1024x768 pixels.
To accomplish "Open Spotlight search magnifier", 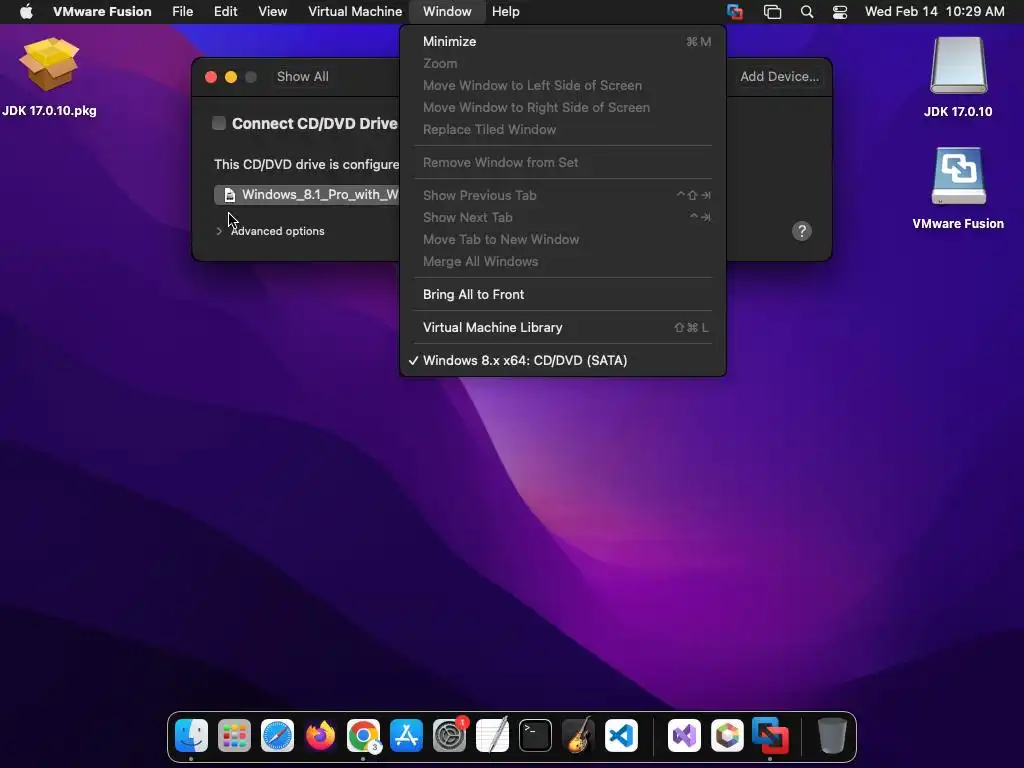I will (x=807, y=12).
